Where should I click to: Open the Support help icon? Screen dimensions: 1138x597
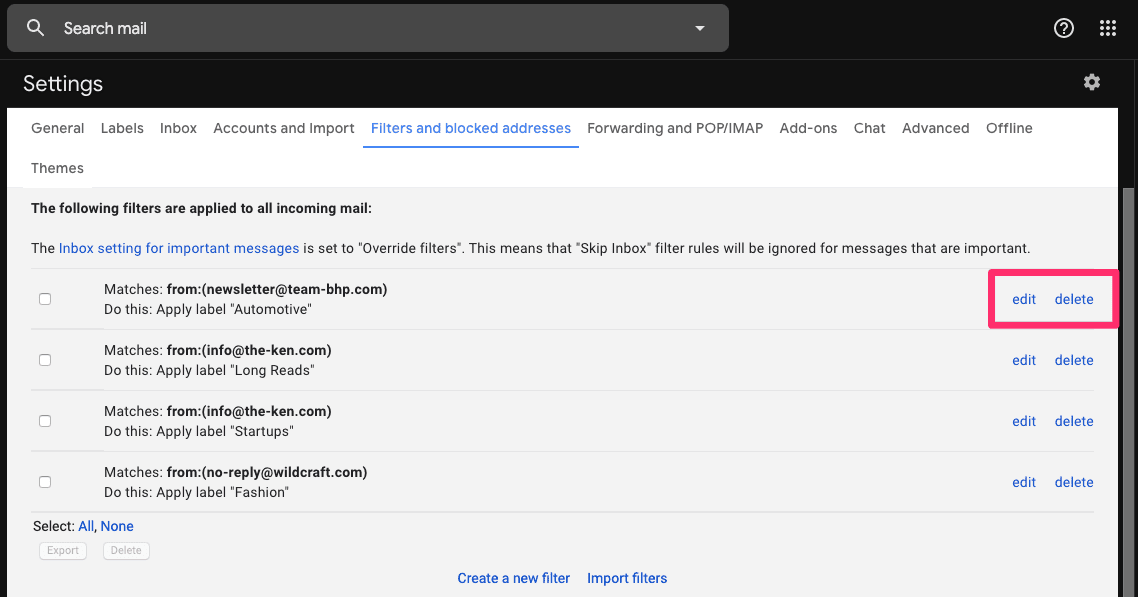click(1064, 28)
